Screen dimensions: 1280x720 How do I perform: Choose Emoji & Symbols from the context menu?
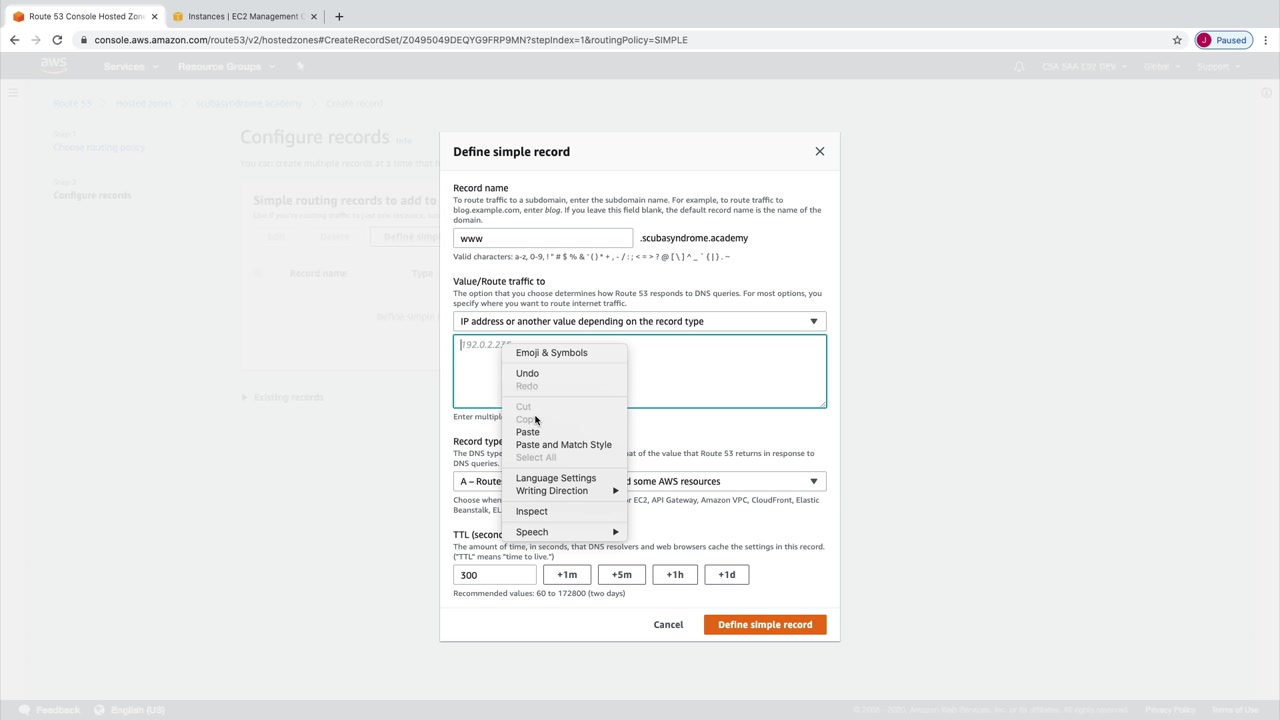pos(551,352)
